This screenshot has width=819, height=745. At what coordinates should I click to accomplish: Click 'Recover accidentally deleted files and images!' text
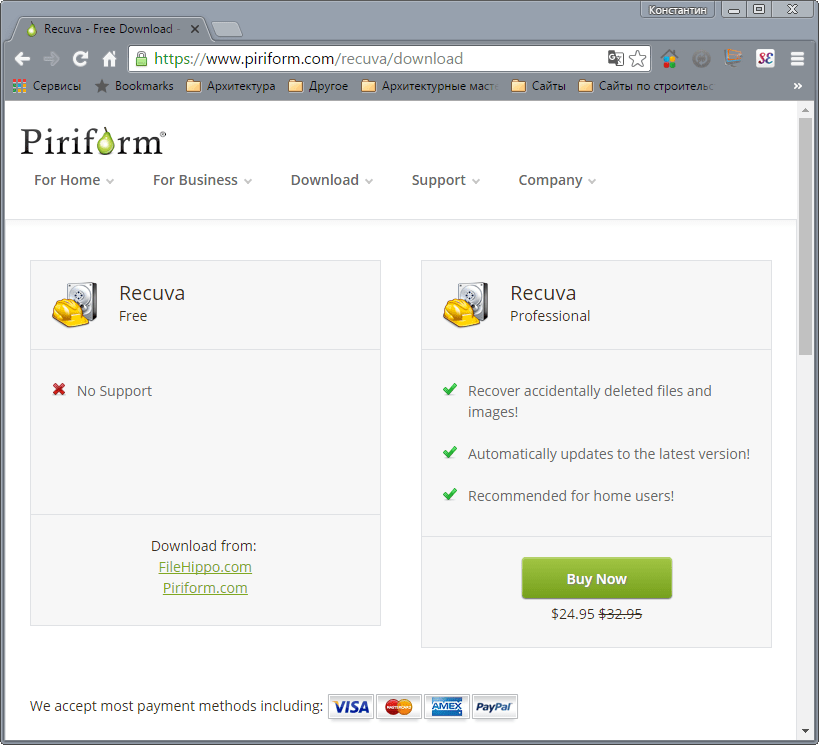[x=590, y=401]
